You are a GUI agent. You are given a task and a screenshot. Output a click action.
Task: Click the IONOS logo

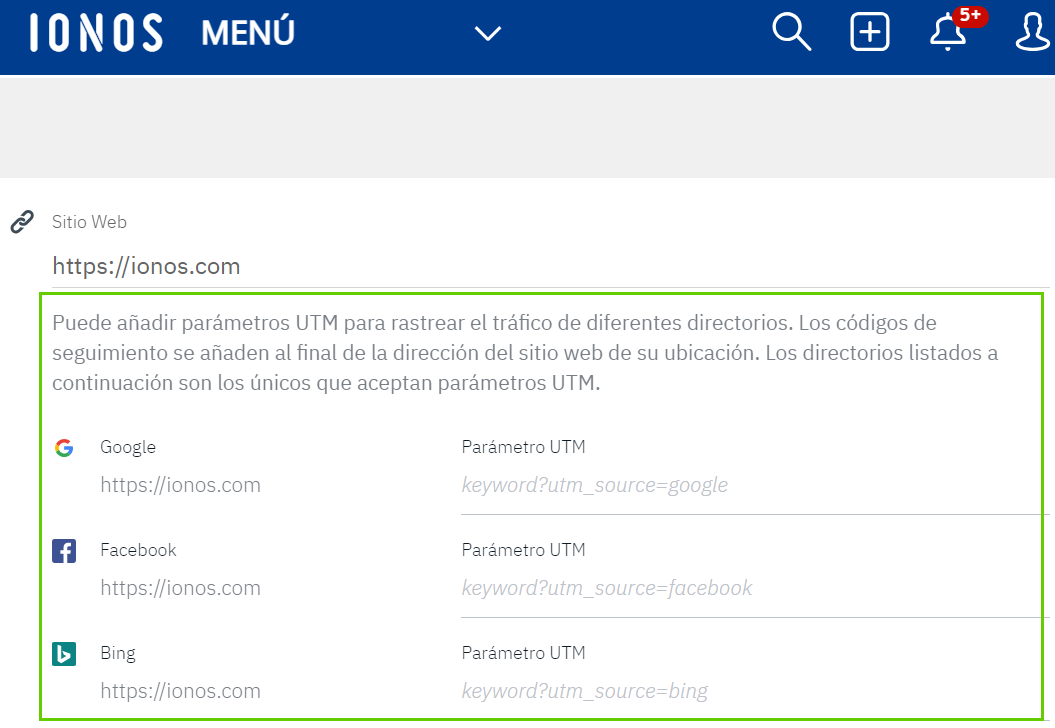[96, 33]
